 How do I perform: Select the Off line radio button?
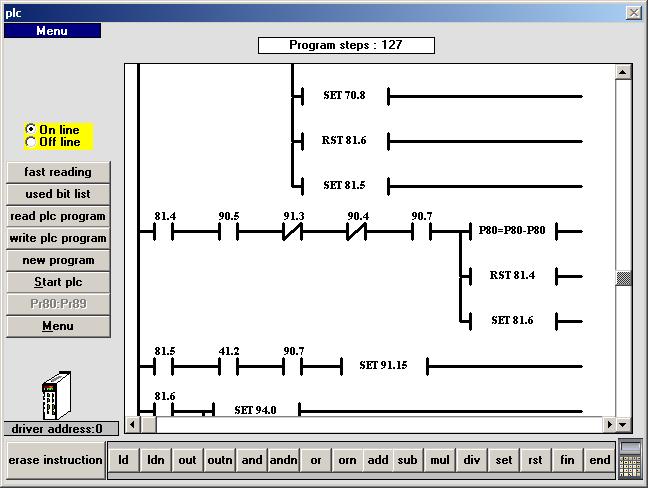[x=31, y=142]
